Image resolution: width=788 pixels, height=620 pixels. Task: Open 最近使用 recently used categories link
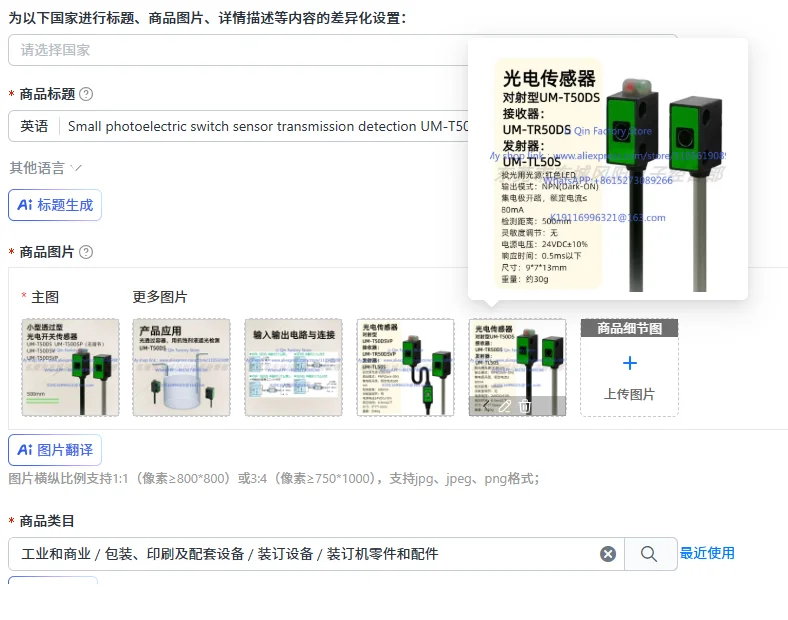coord(707,553)
